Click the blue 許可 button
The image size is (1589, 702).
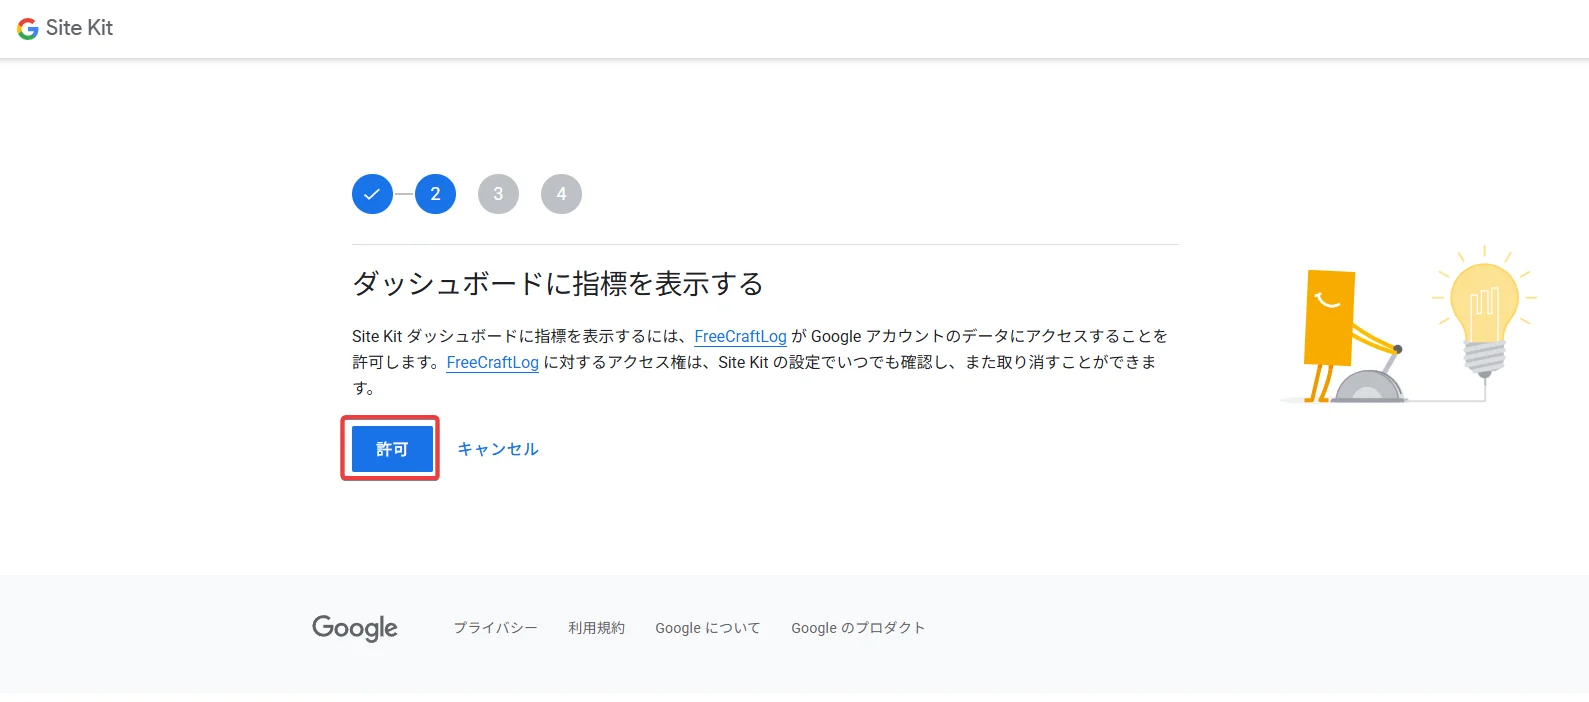point(392,449)
